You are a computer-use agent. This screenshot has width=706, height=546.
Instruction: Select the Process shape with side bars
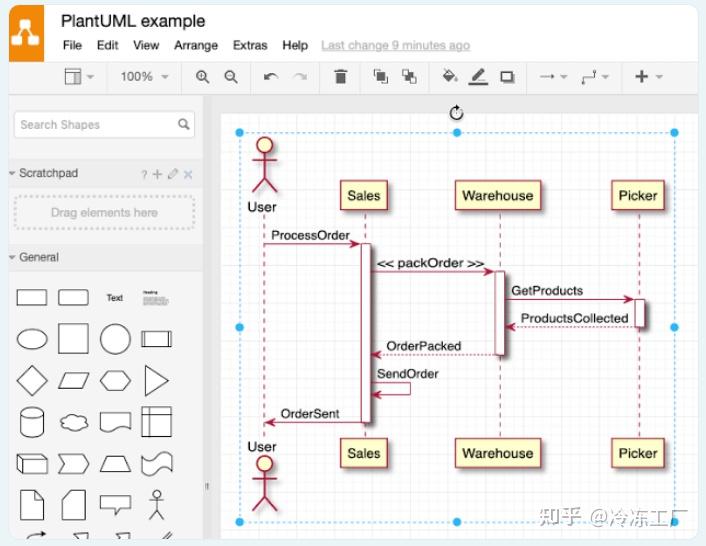coord(156,339)
